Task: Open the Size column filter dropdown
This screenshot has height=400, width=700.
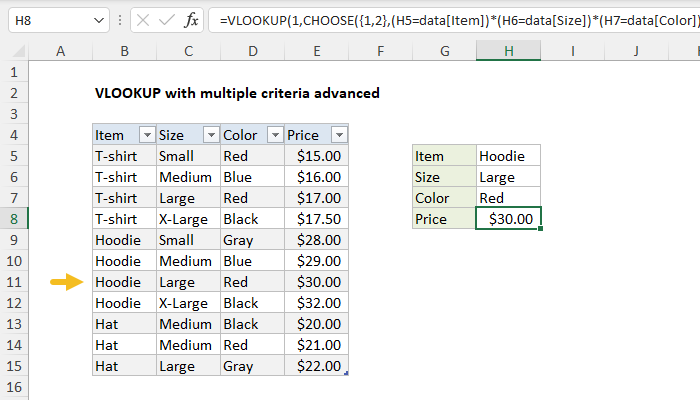Action: 210,135
